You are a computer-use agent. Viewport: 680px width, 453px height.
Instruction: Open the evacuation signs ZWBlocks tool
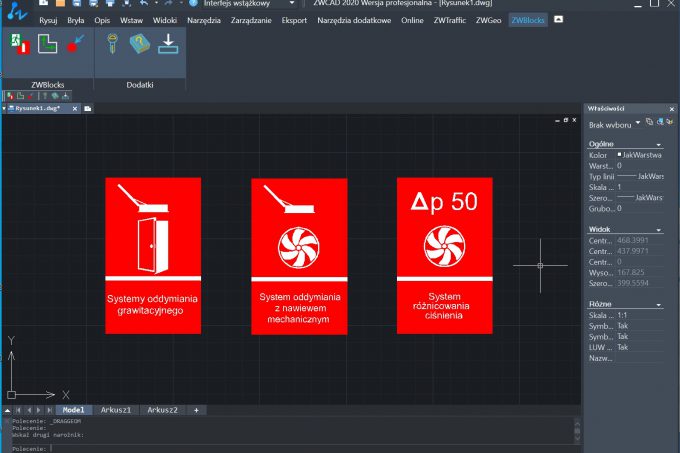point(20,44)
